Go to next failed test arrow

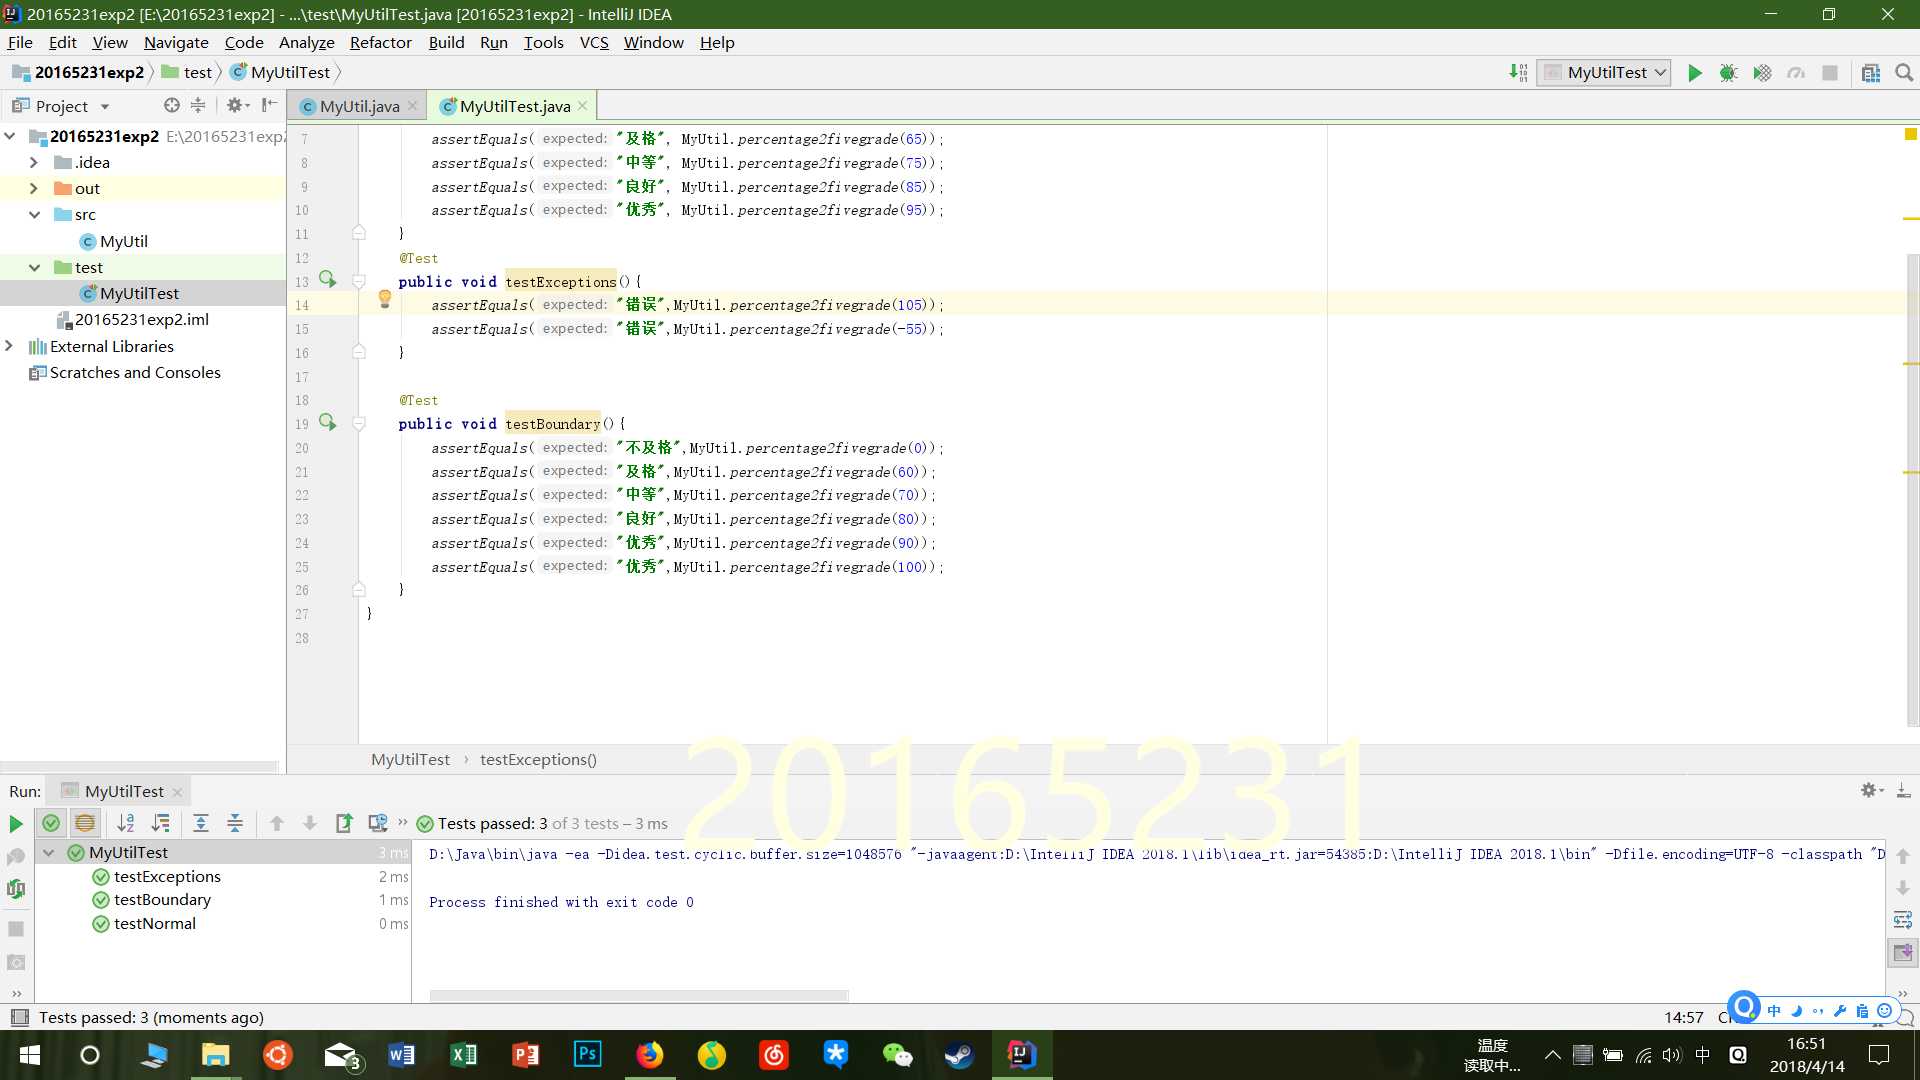[x=310, y=823]
